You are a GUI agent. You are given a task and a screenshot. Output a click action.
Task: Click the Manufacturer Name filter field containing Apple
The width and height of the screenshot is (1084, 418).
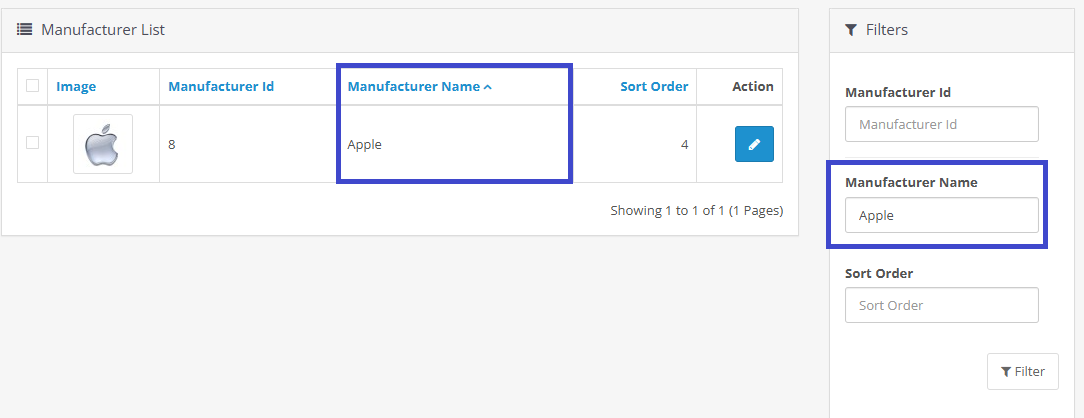tap(941, 215)
